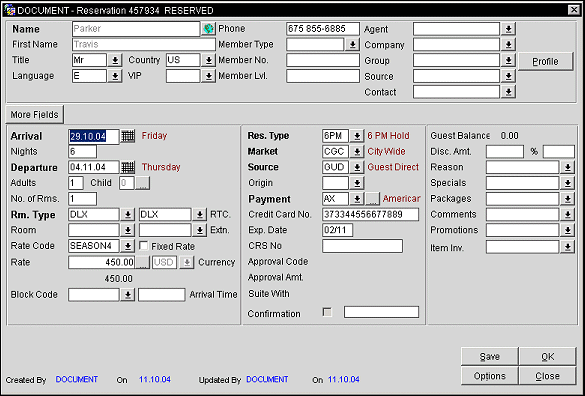Open the Contact dropdown arrow
The image size is (585, 396).
coord(508,92)
